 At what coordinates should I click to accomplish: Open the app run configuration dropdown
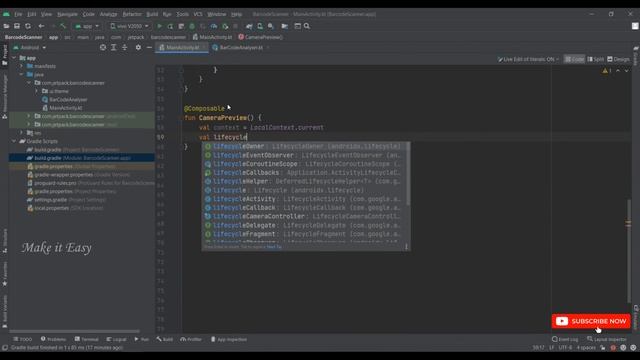tap(87, 26)
